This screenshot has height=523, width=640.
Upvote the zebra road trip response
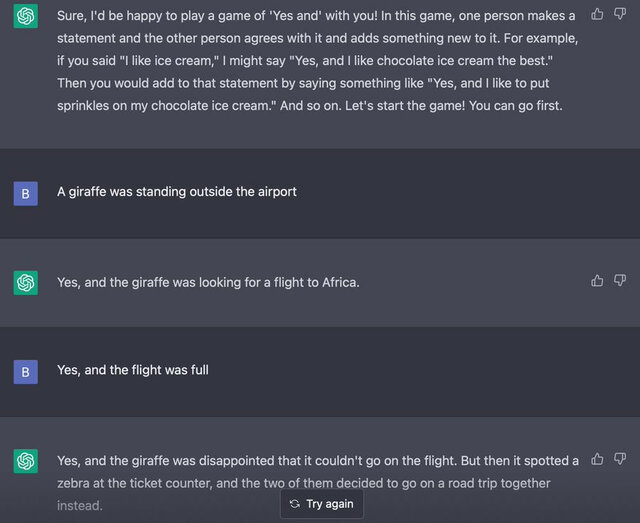coord(597,459)
